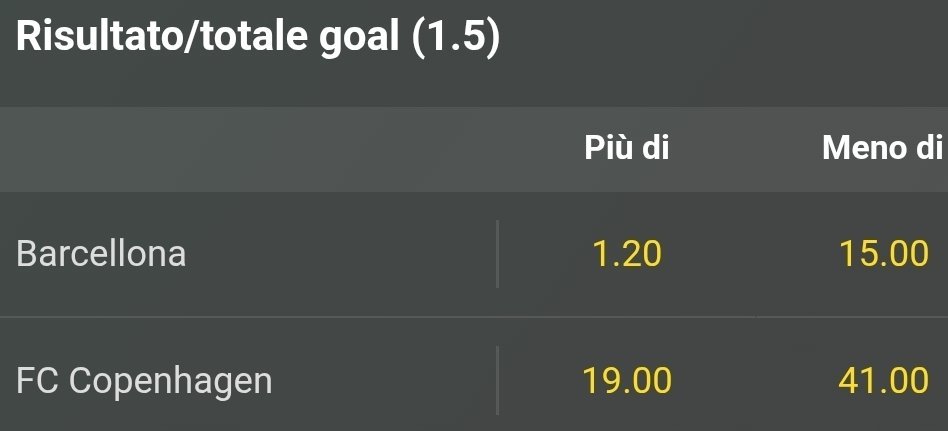Click the Più di column header
This screenshot has width=948, height=431.
coord(627,149)
